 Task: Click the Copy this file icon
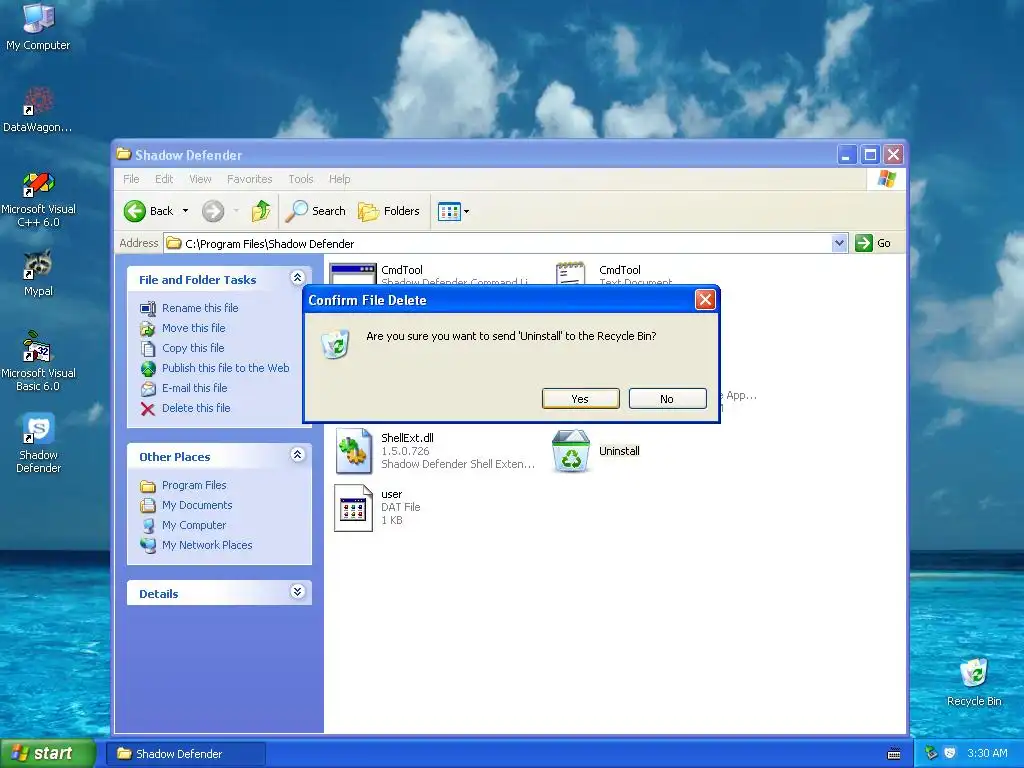(x=148, y=349)
